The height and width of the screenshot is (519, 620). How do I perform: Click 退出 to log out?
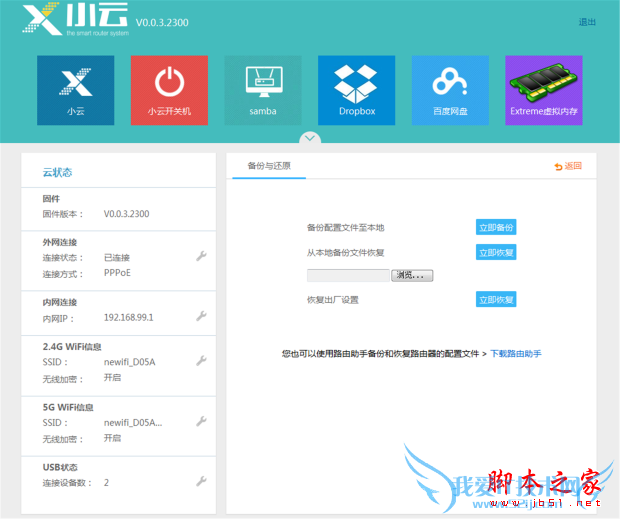coord(587,22)
